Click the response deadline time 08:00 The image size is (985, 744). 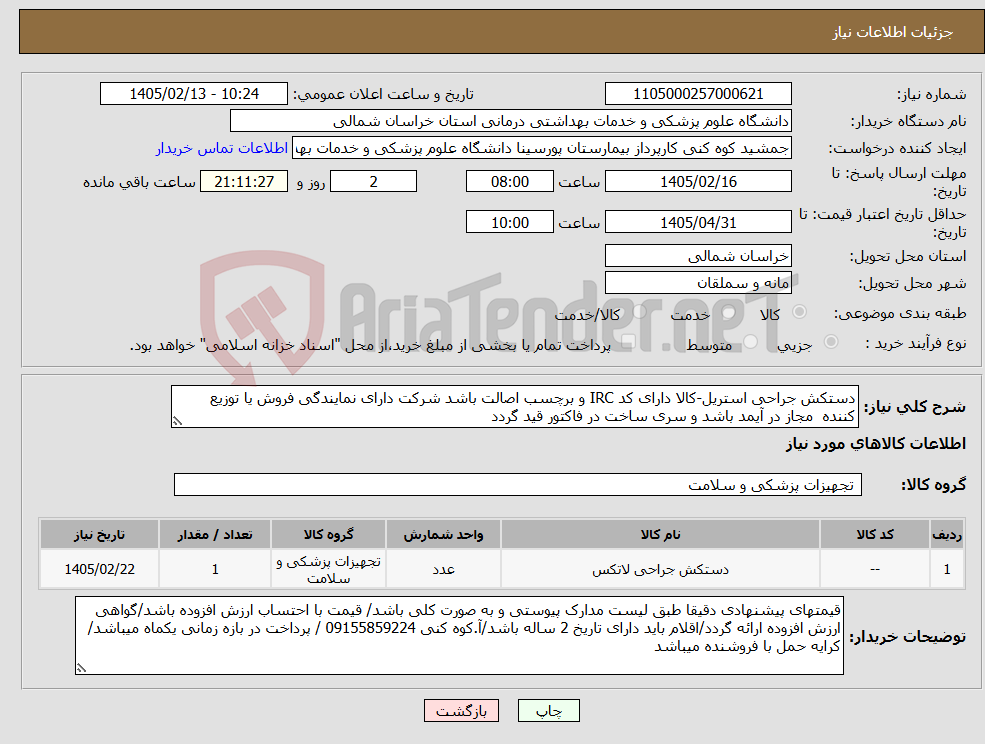coord(509,182)
